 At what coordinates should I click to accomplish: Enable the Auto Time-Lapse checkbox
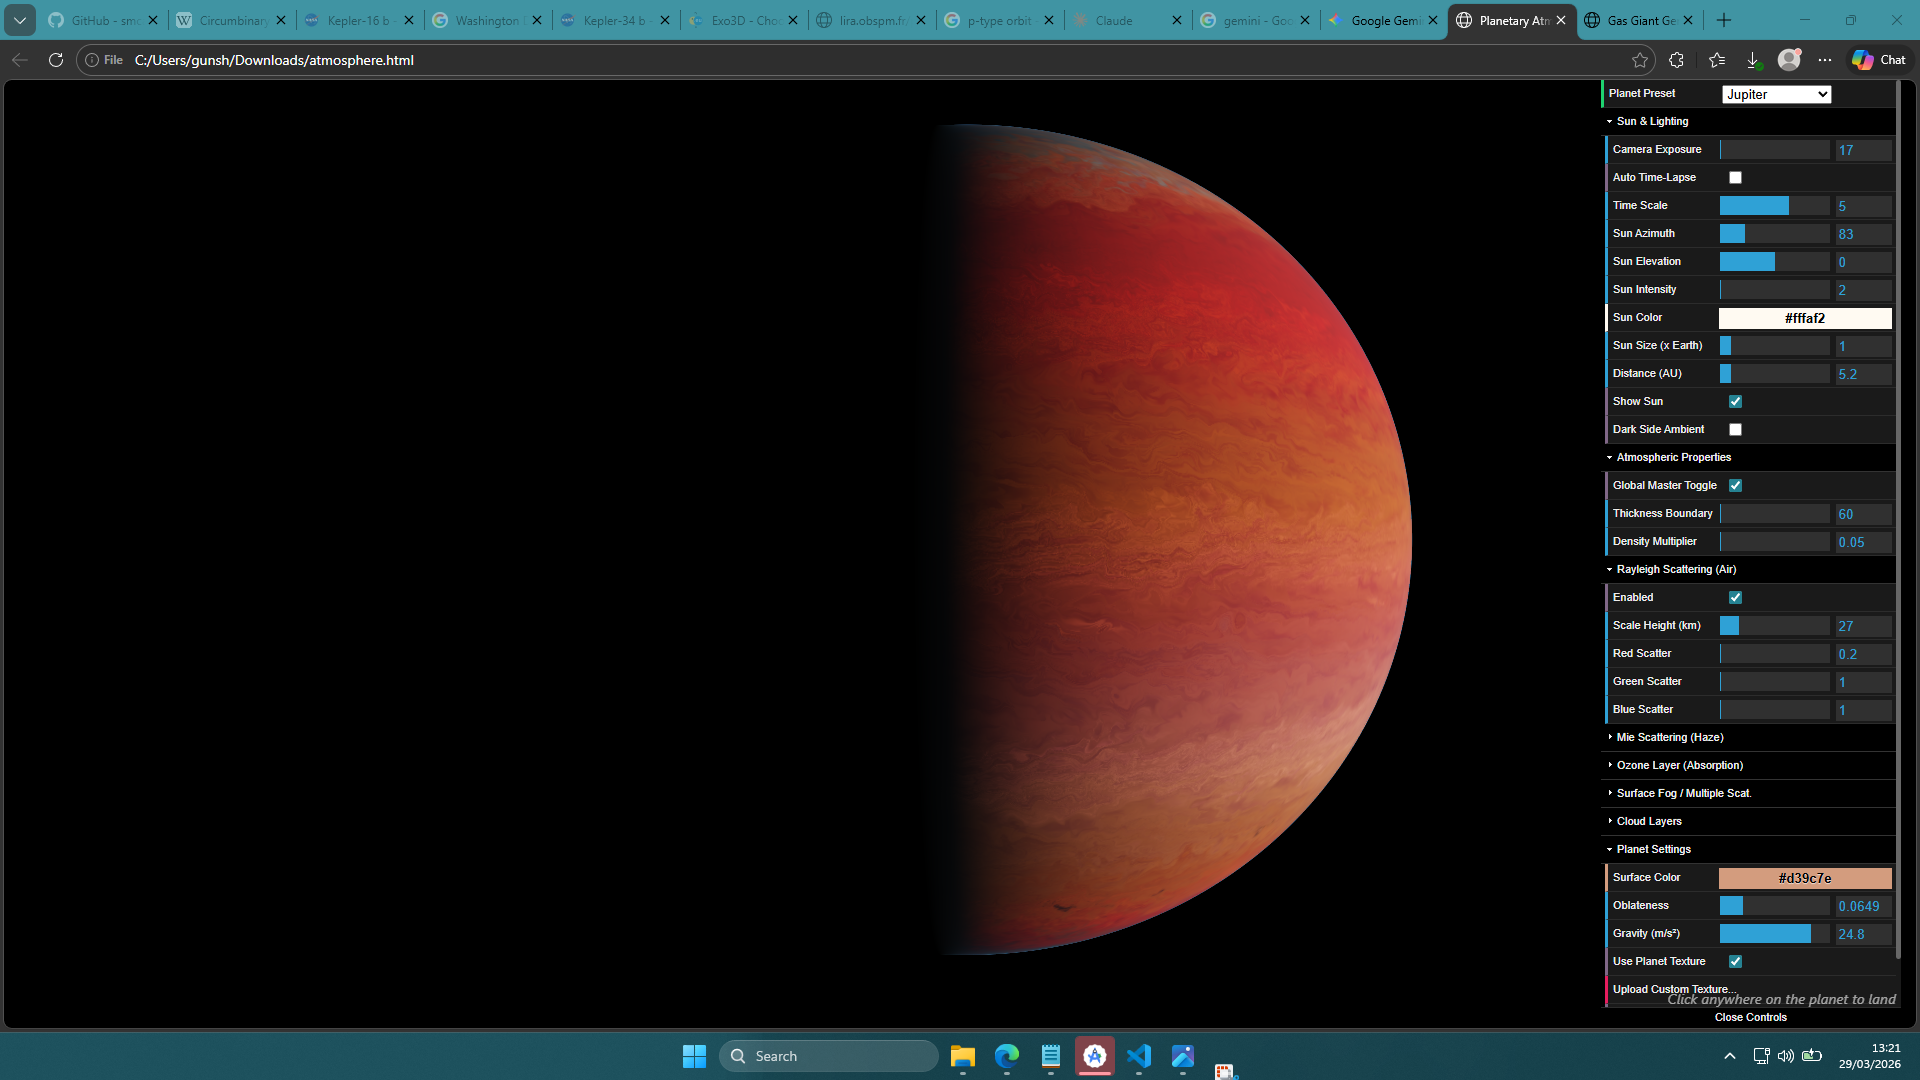[x=1735, y=178]
